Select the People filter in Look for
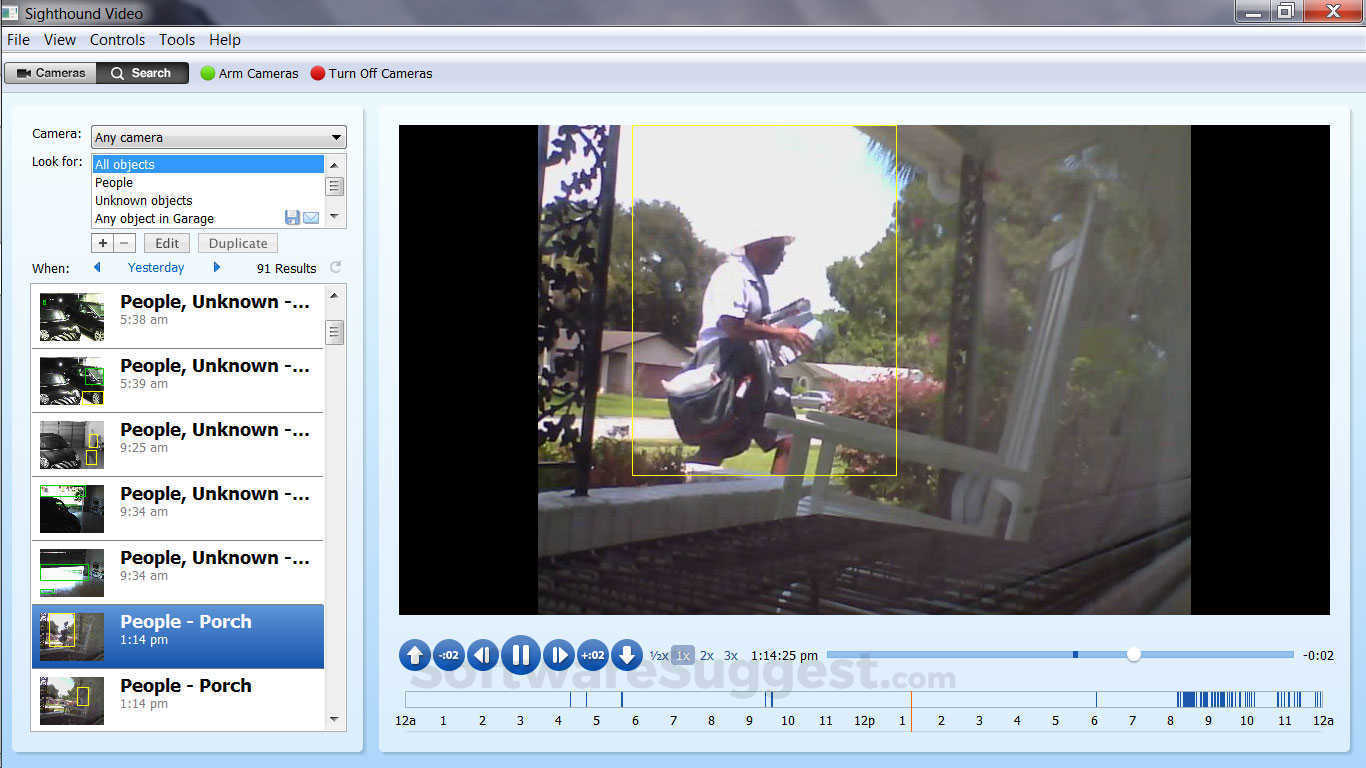The height and width of the screenshot is (768, 1366). pos(113,182)
